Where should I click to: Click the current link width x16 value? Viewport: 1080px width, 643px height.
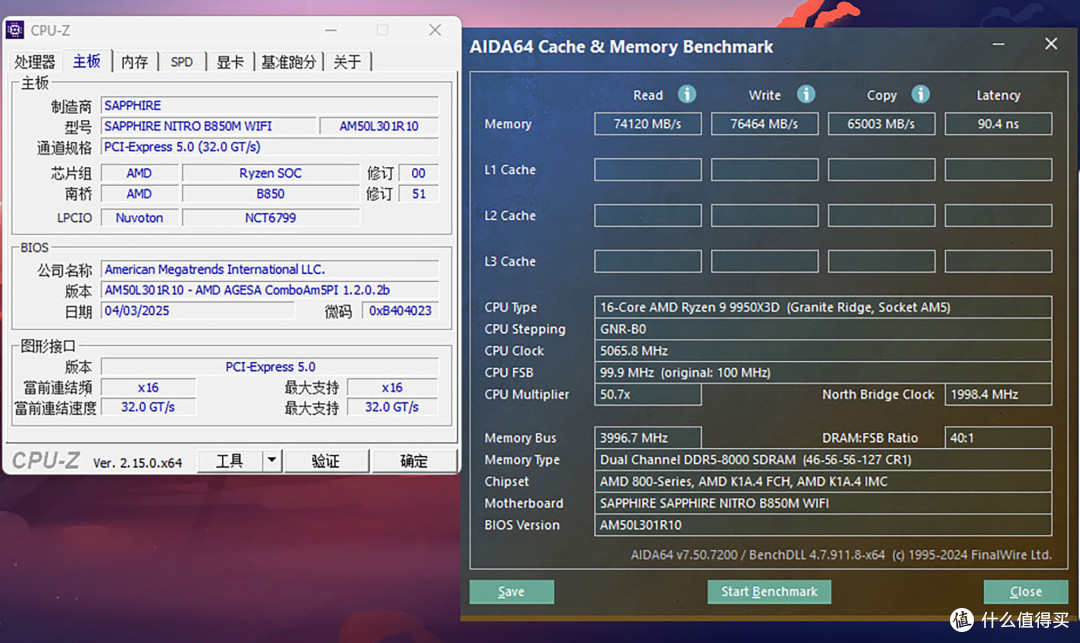point(148,387)
